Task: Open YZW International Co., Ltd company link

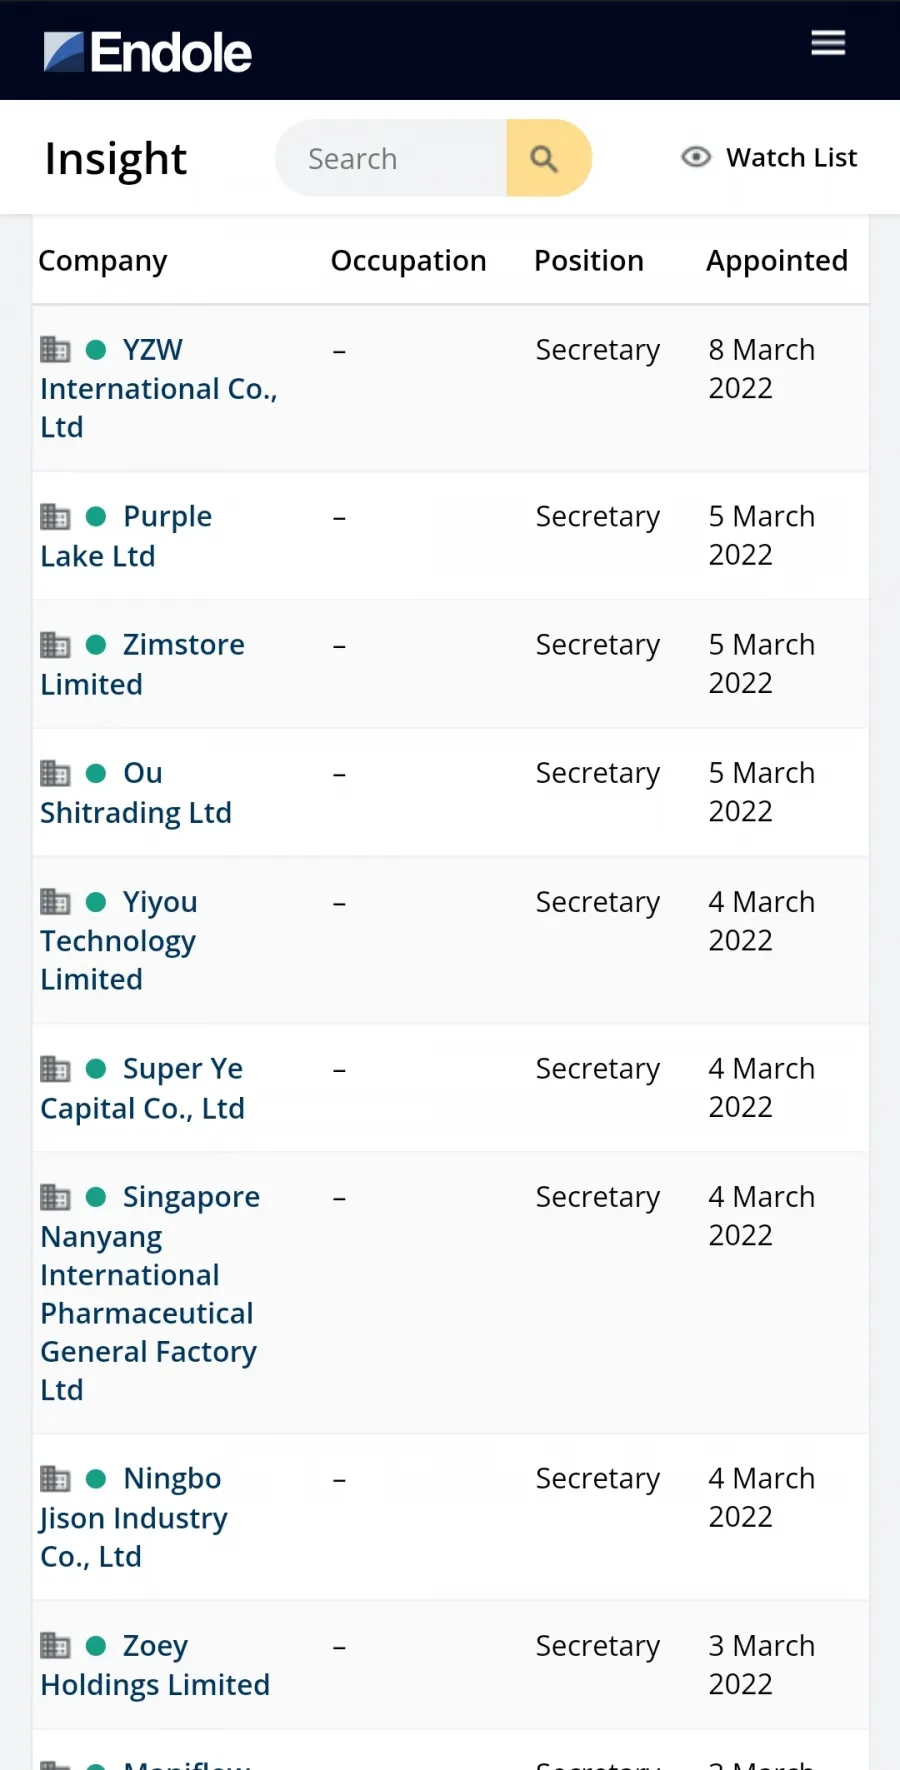Action: [159, 388]
